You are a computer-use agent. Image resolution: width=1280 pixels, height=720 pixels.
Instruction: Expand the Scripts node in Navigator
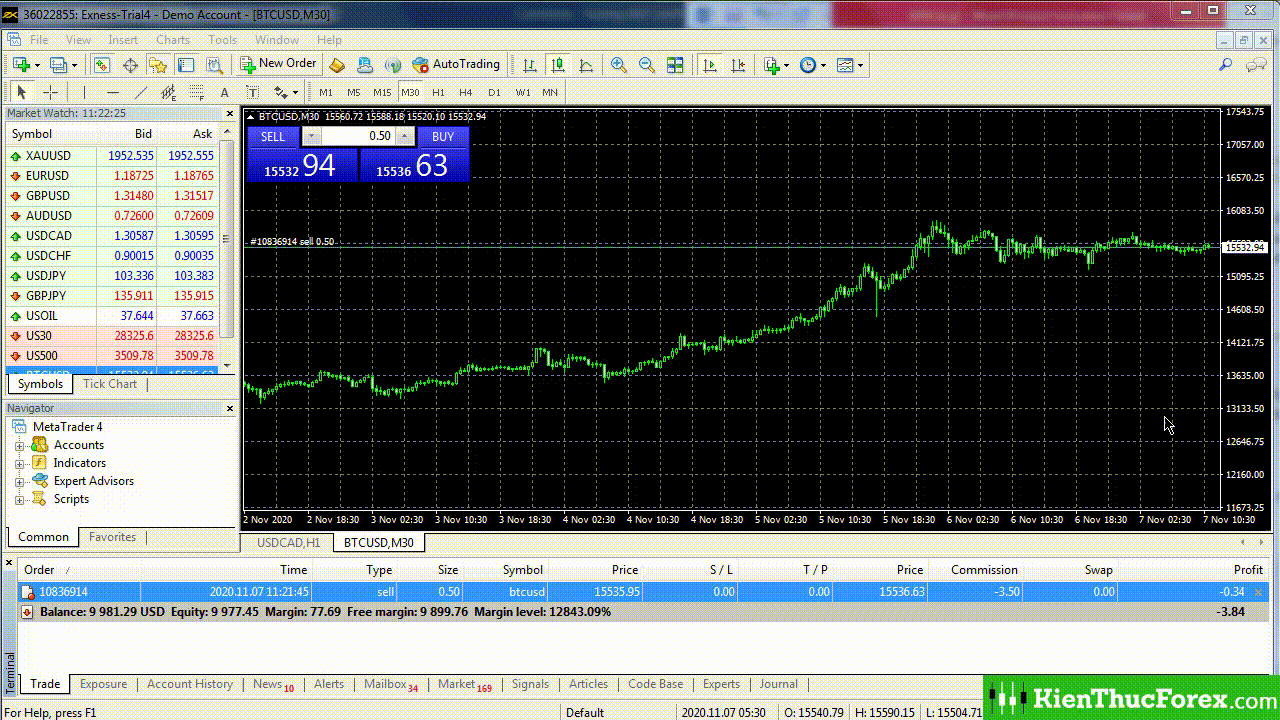(19, 499)
